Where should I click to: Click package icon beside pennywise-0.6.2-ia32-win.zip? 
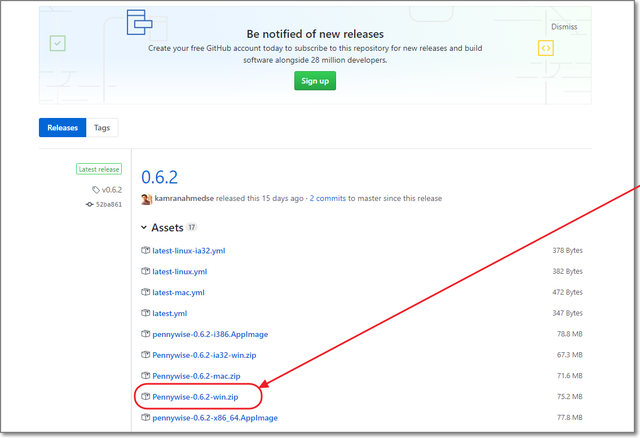(145, 355)
